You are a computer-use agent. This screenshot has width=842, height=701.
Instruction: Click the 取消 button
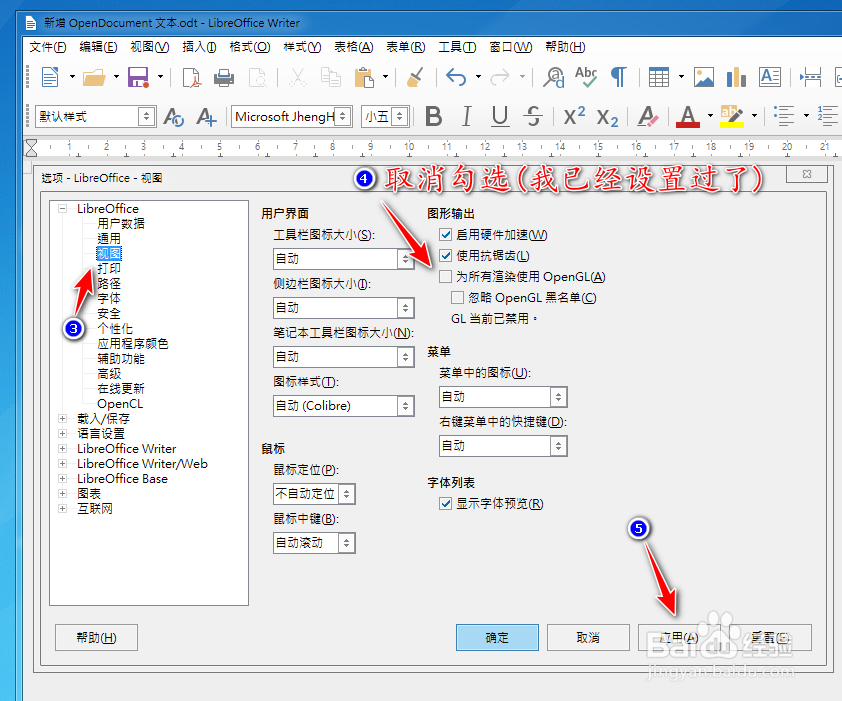[x=588, y=638]
